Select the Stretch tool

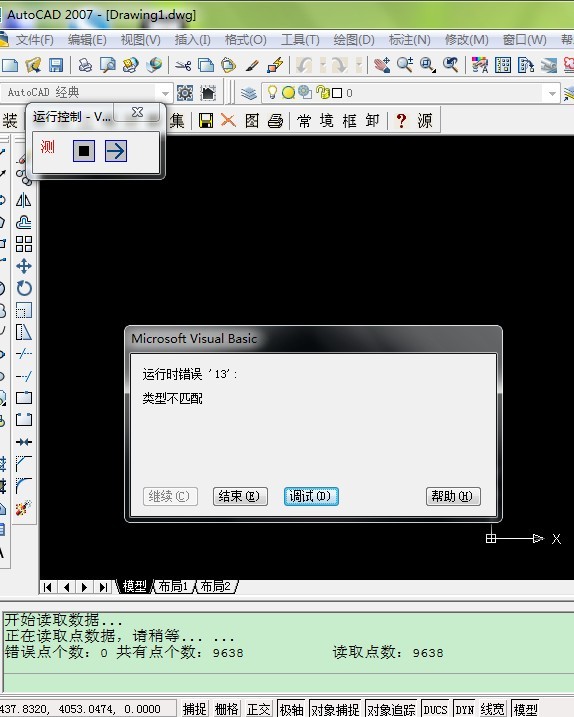(x=24, y=332)
